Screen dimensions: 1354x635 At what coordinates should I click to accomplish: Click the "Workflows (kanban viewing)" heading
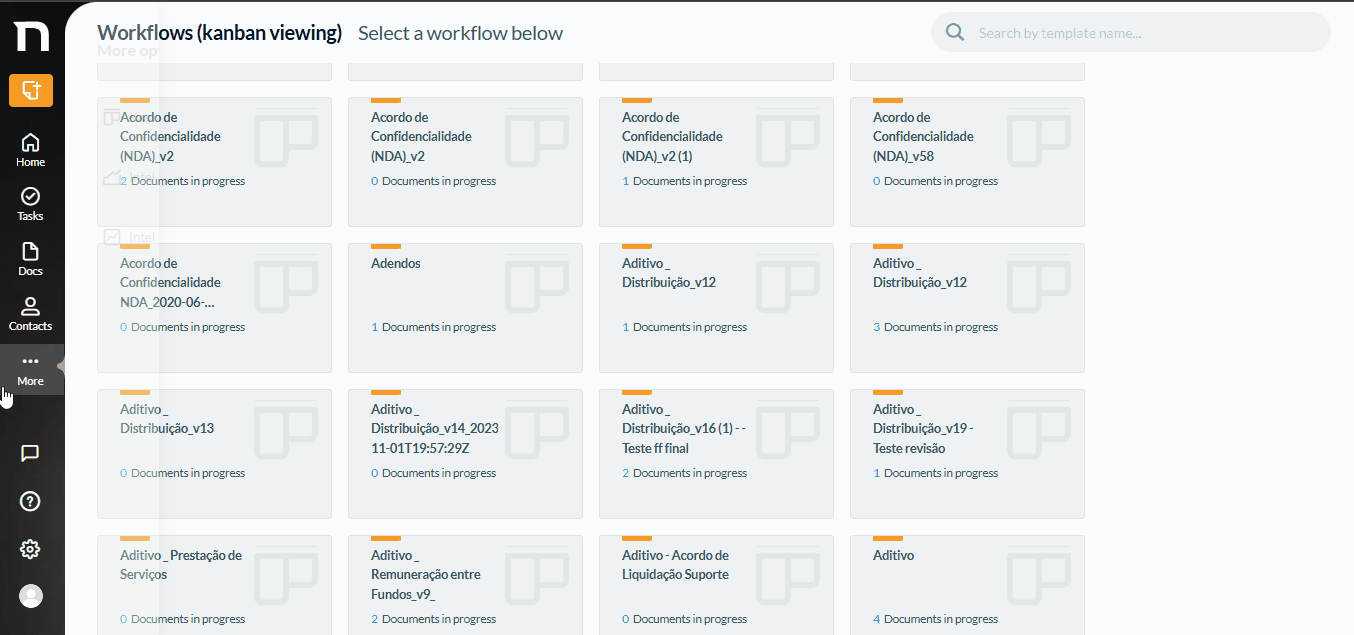[x=220, y=33]
